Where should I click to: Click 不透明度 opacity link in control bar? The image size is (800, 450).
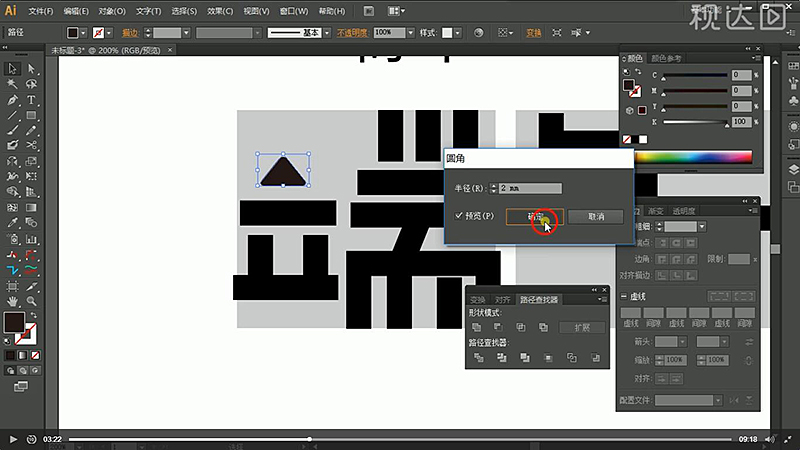tap(353, 33)
